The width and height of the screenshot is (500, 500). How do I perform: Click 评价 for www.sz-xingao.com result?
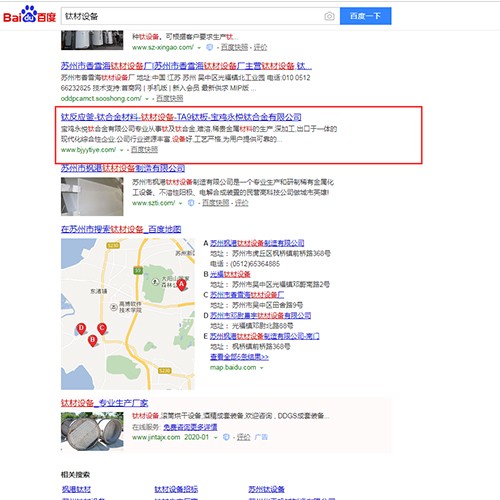(x=260, y=47)
